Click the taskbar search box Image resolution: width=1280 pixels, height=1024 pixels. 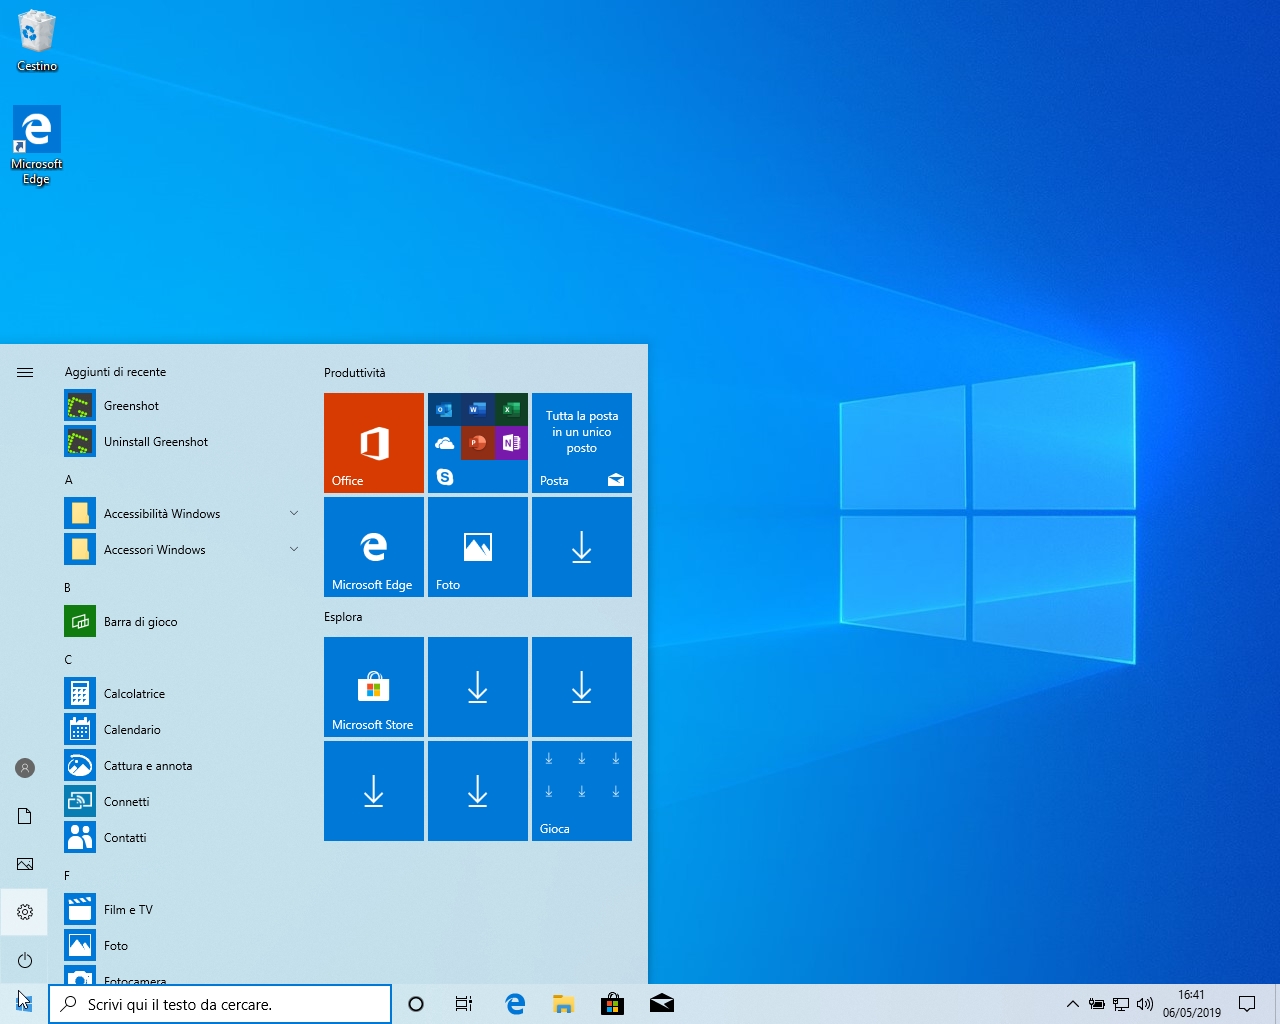[220, 1004]
